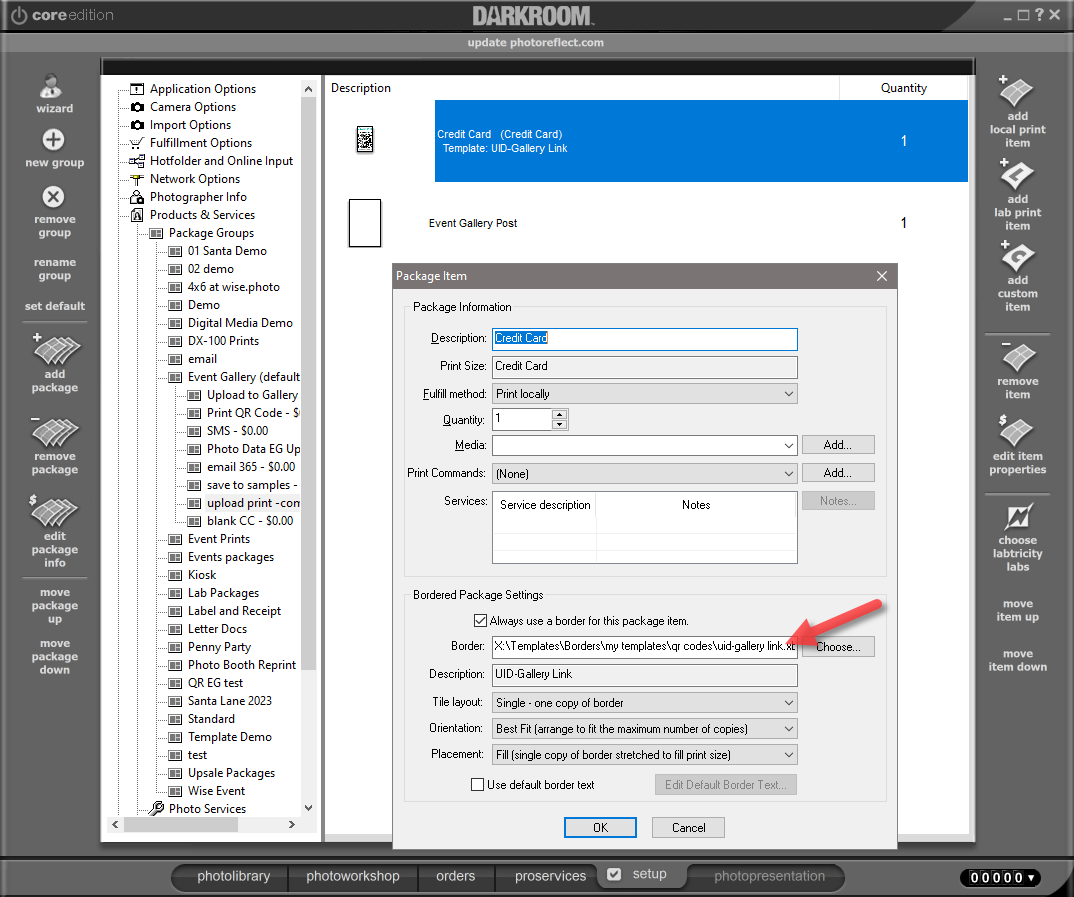Select Photo Booth Reprint group in tree

point(242,665)
